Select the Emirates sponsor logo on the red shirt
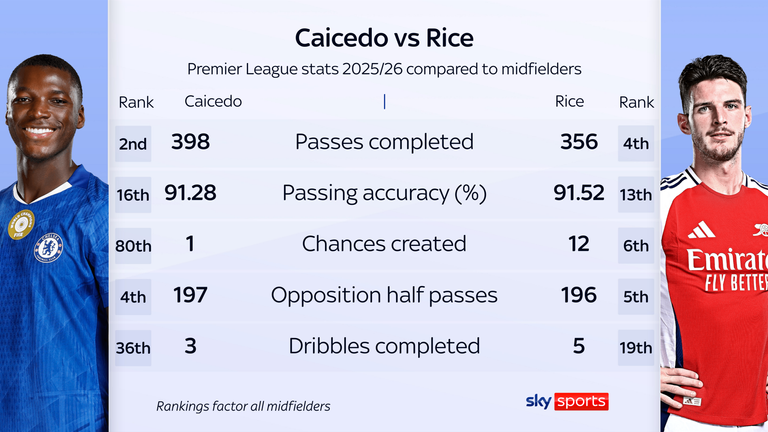Screen dimensions: 768x432 pos(727,266)
